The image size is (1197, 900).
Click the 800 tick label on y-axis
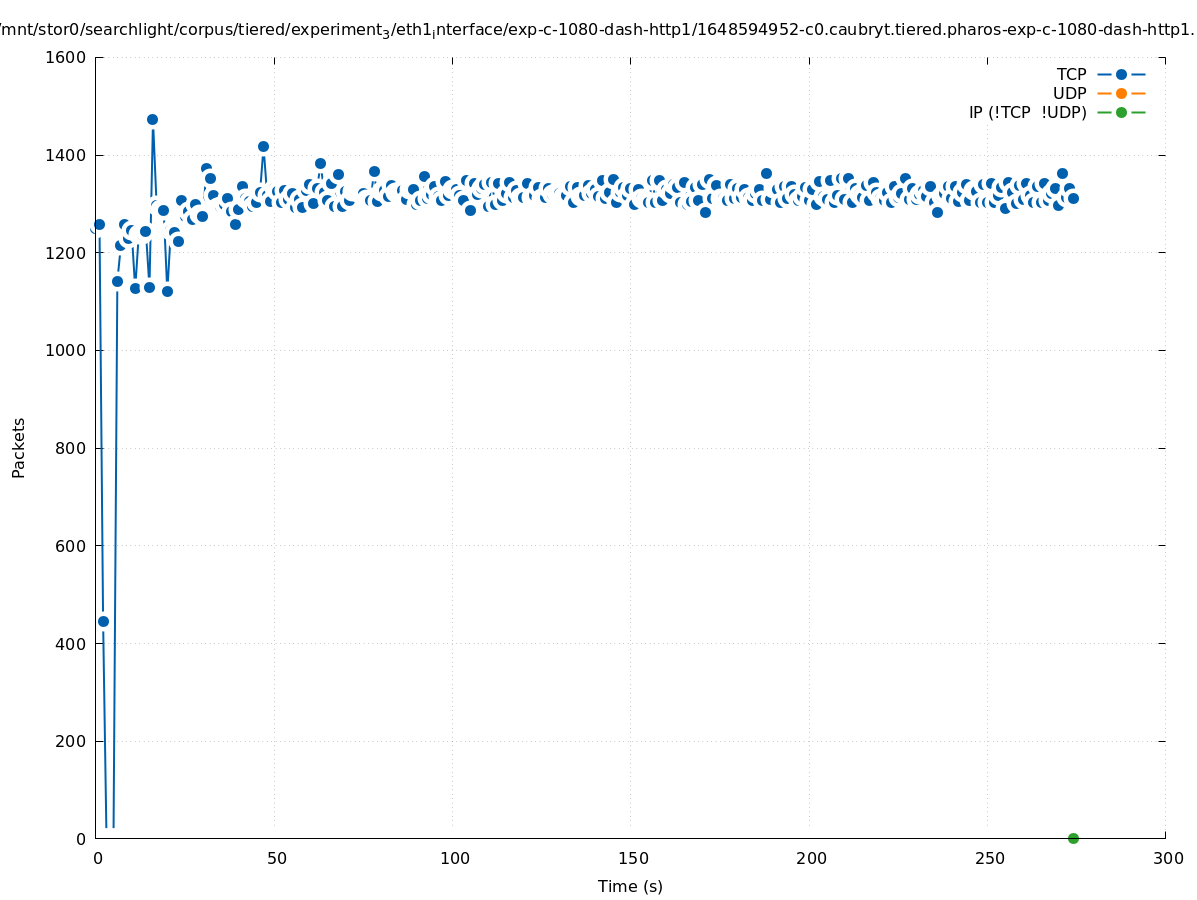tap(72, 448)
